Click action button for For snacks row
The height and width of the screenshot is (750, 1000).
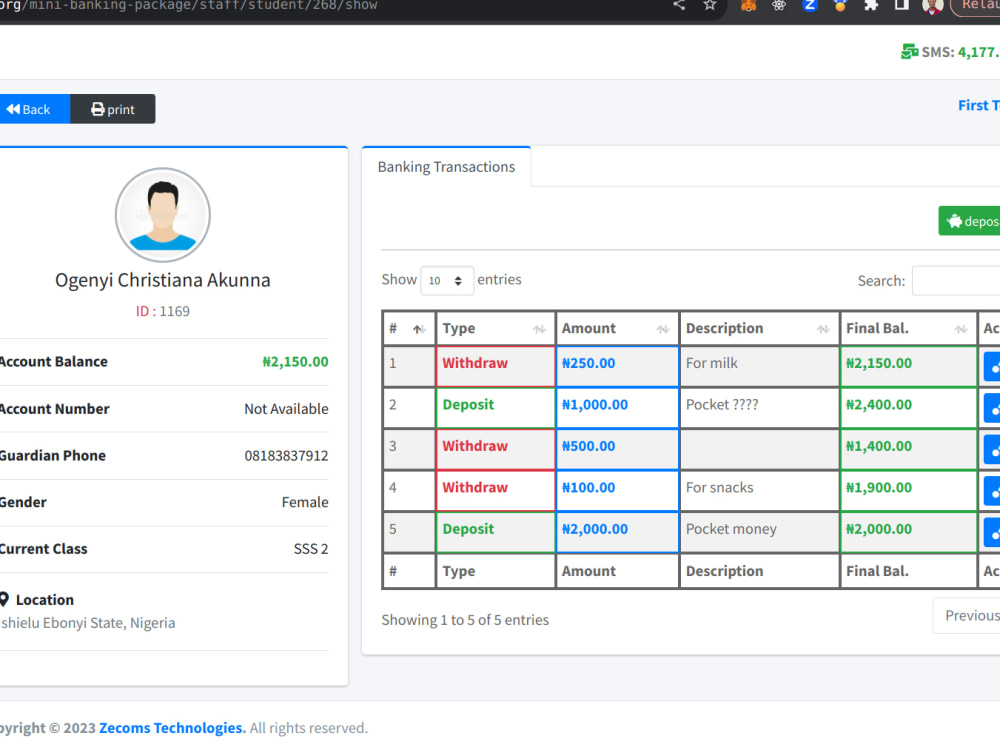[992, 491]
